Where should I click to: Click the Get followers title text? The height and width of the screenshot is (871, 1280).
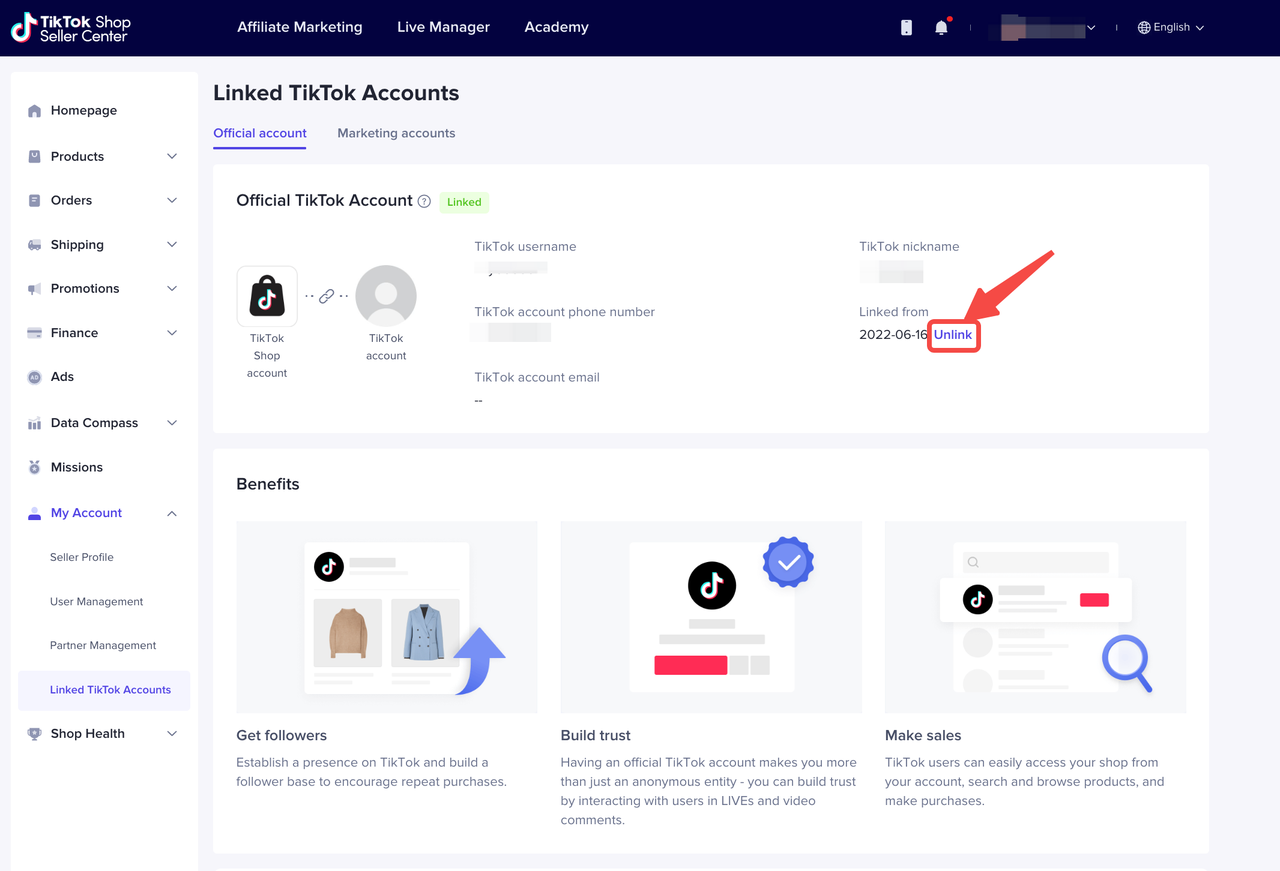(282, 736)
